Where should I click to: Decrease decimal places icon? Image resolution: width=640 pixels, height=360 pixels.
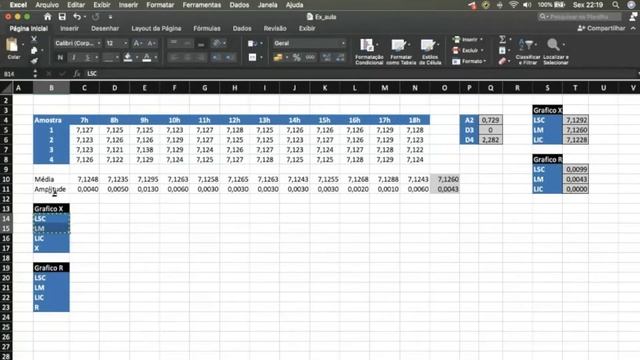[x=340, y=58]
